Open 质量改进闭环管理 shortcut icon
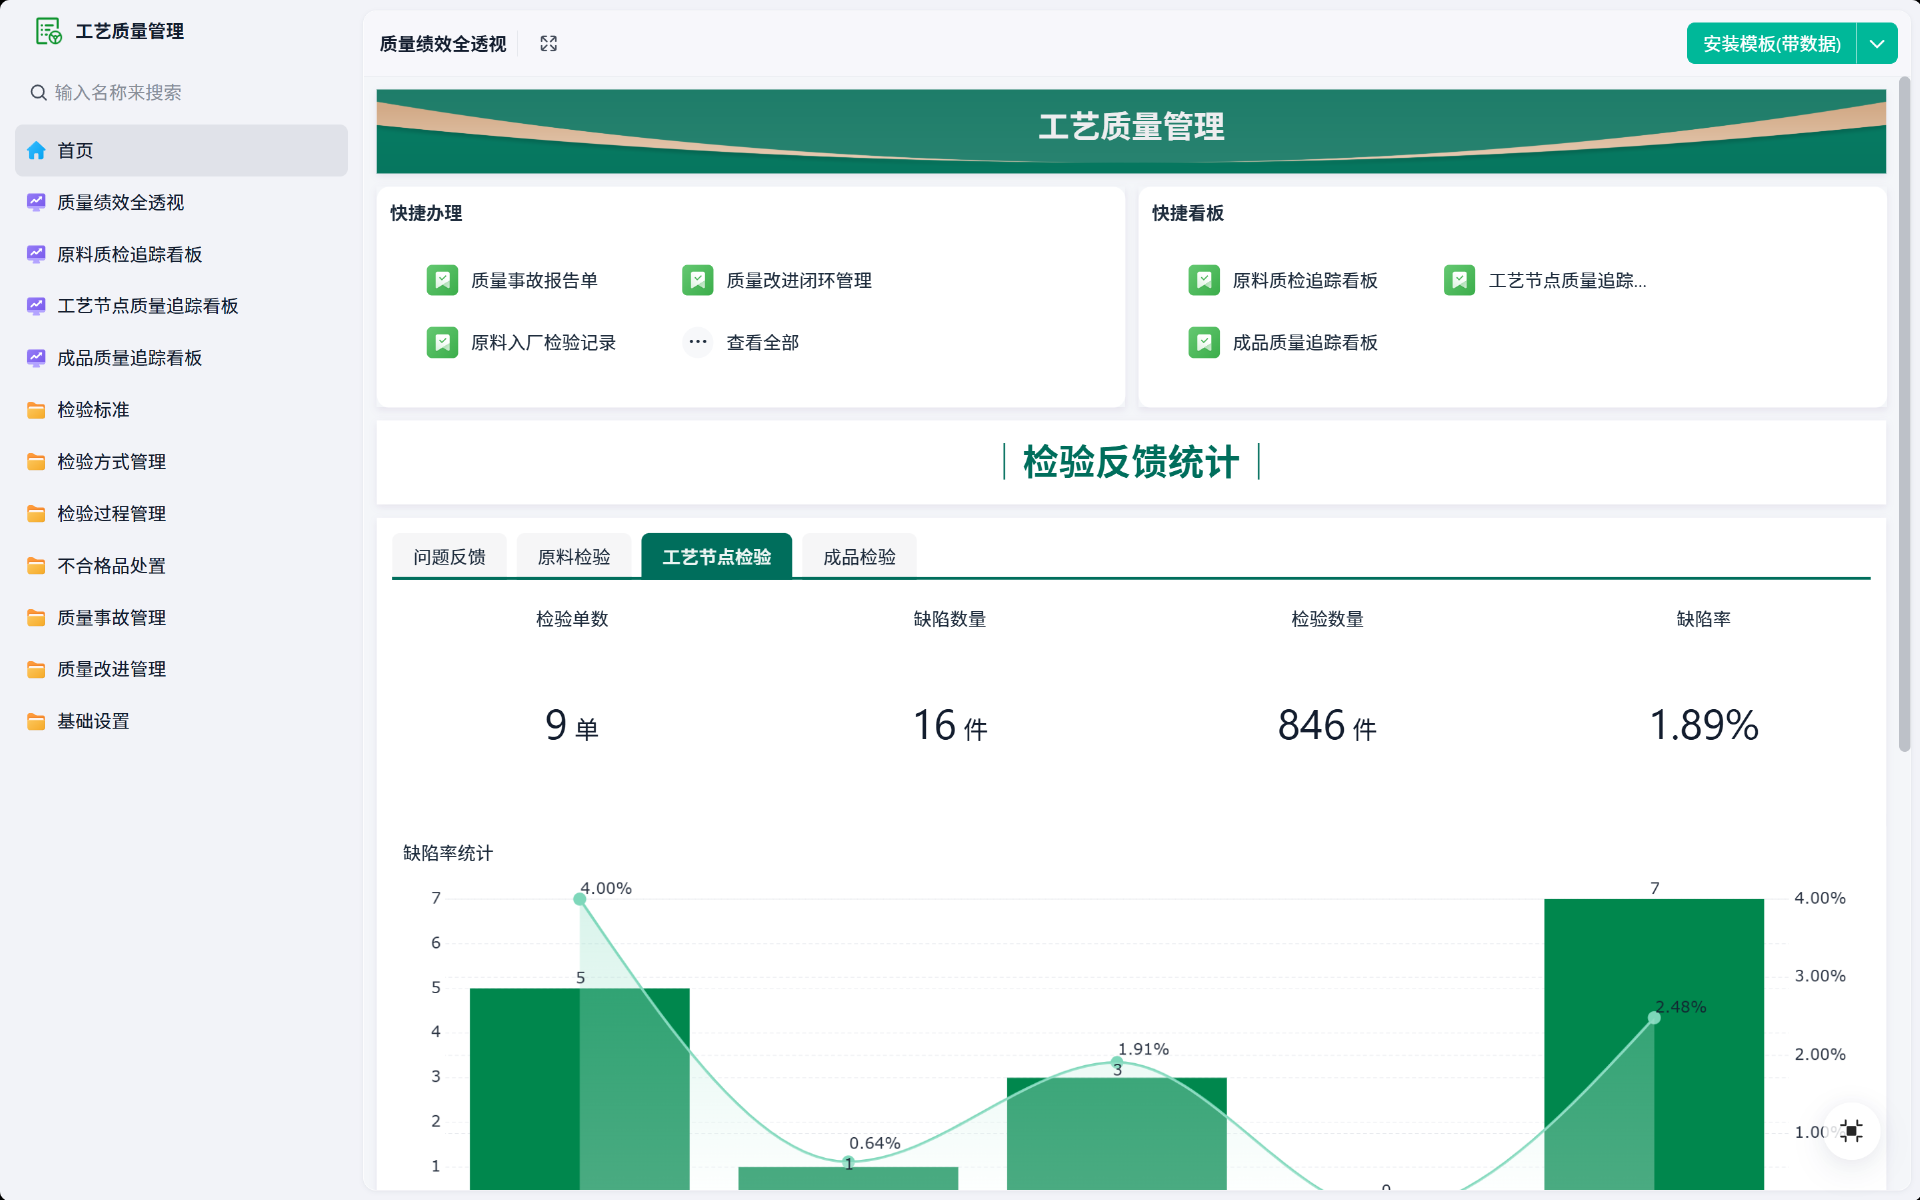This screenshot has height=1200, width=1920. 697,281
